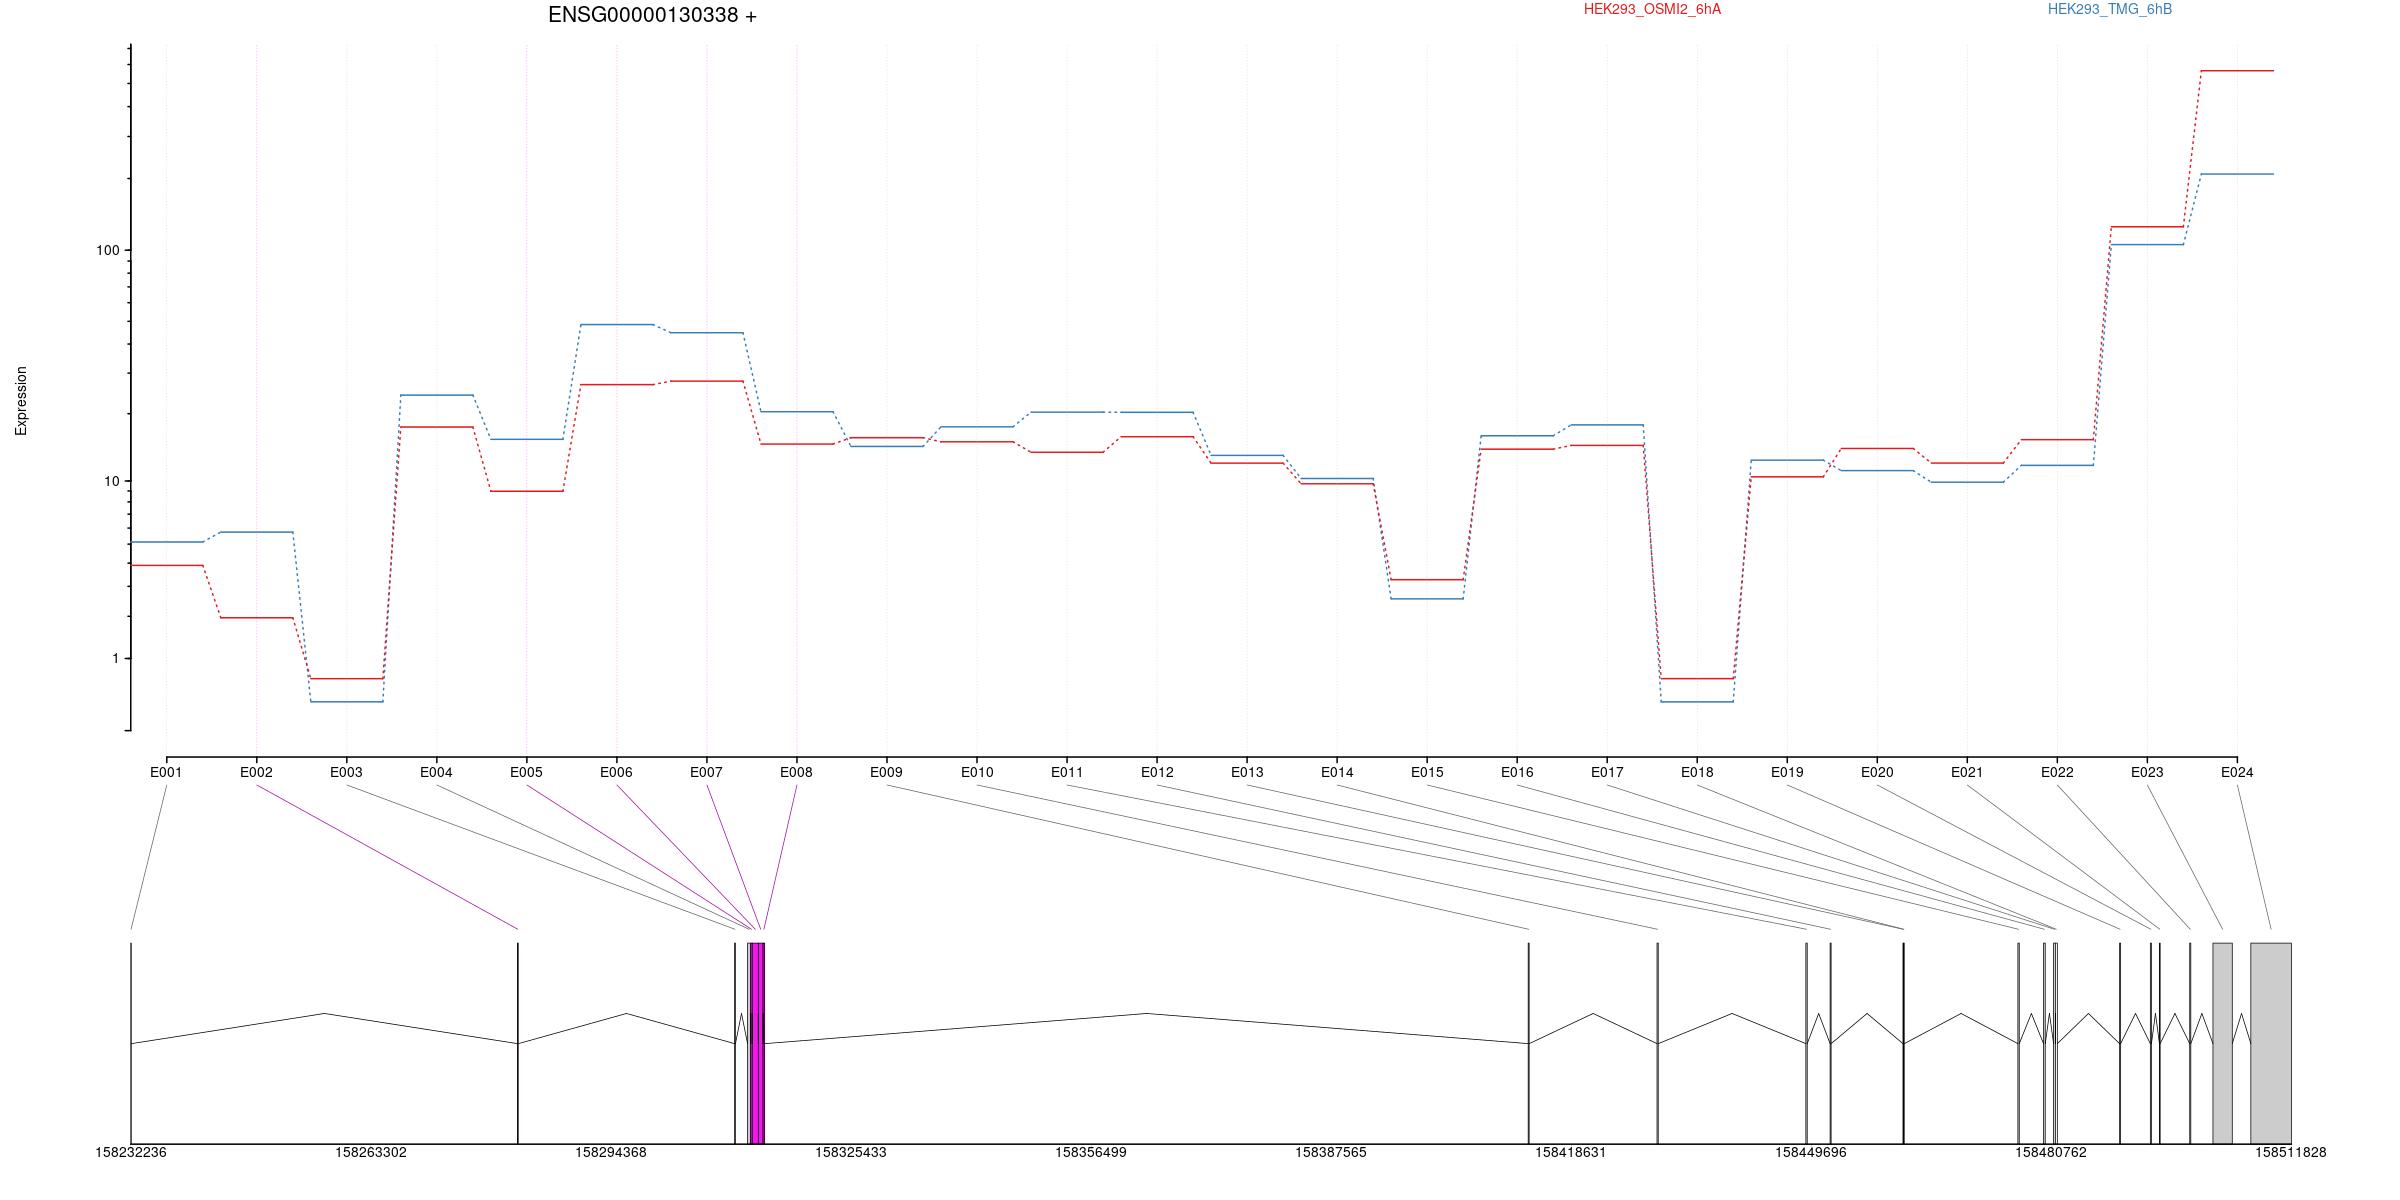Select exon label E016
Screen dimensions: 2400x1200
click(x=1517, y=772)
